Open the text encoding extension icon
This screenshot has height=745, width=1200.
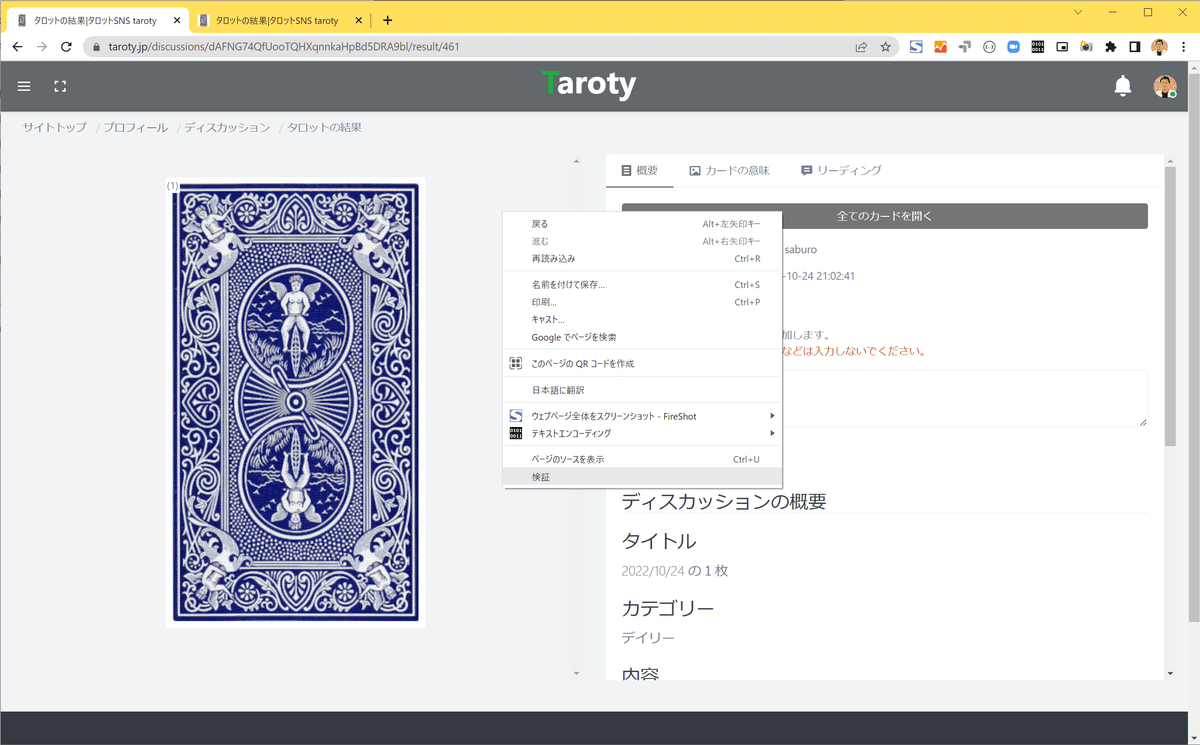pyautogui.click(x=1037, y=47)
